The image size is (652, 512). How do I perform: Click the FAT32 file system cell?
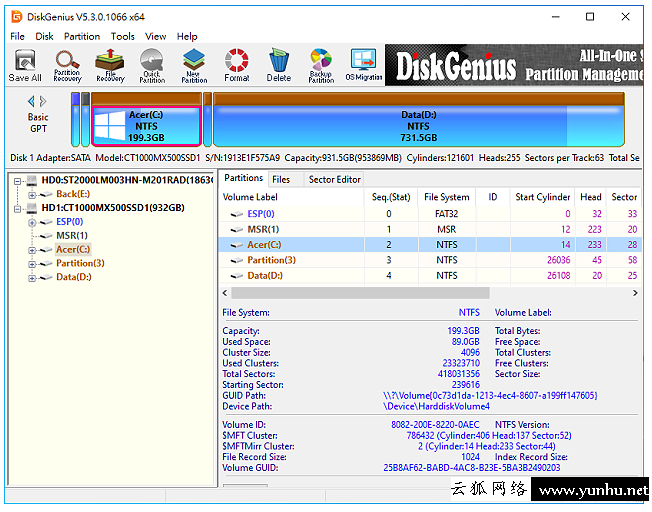tap(447, 214)
